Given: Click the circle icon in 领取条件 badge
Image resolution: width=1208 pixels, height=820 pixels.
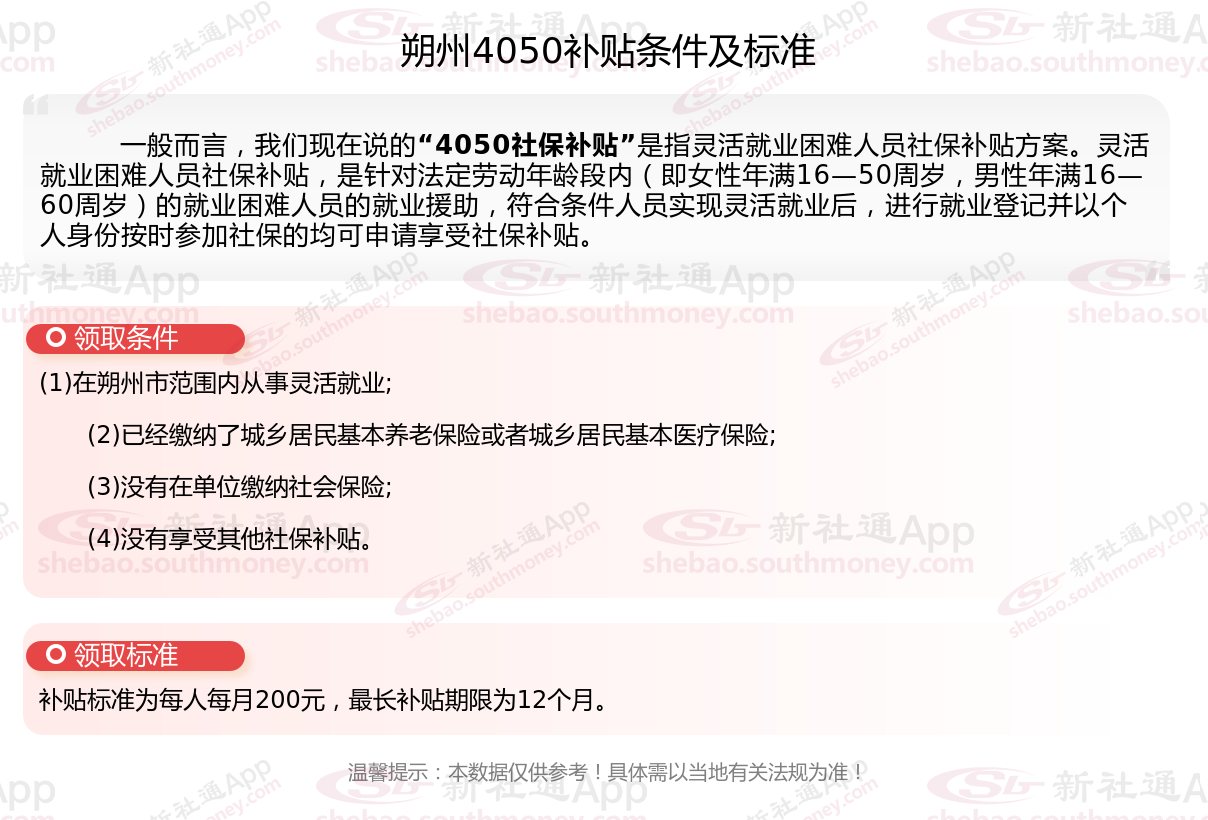Looking at the screenshot, I should coord(56,338).
